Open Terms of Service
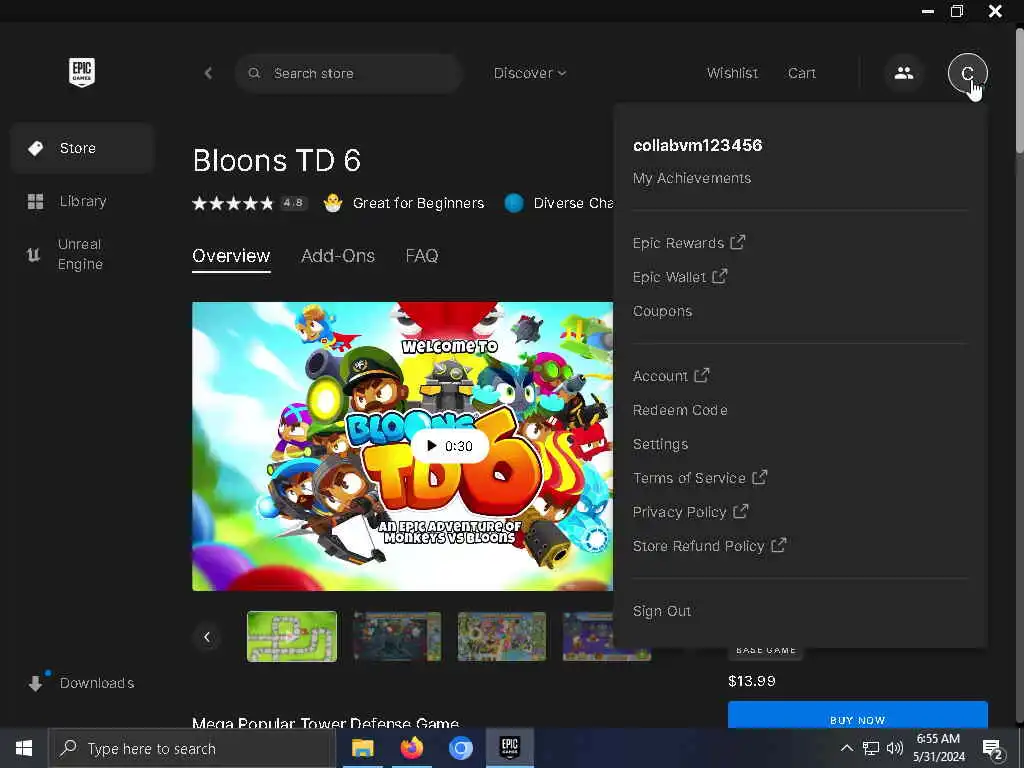The width and height of the screenshot is (1024, 768). 699,478
